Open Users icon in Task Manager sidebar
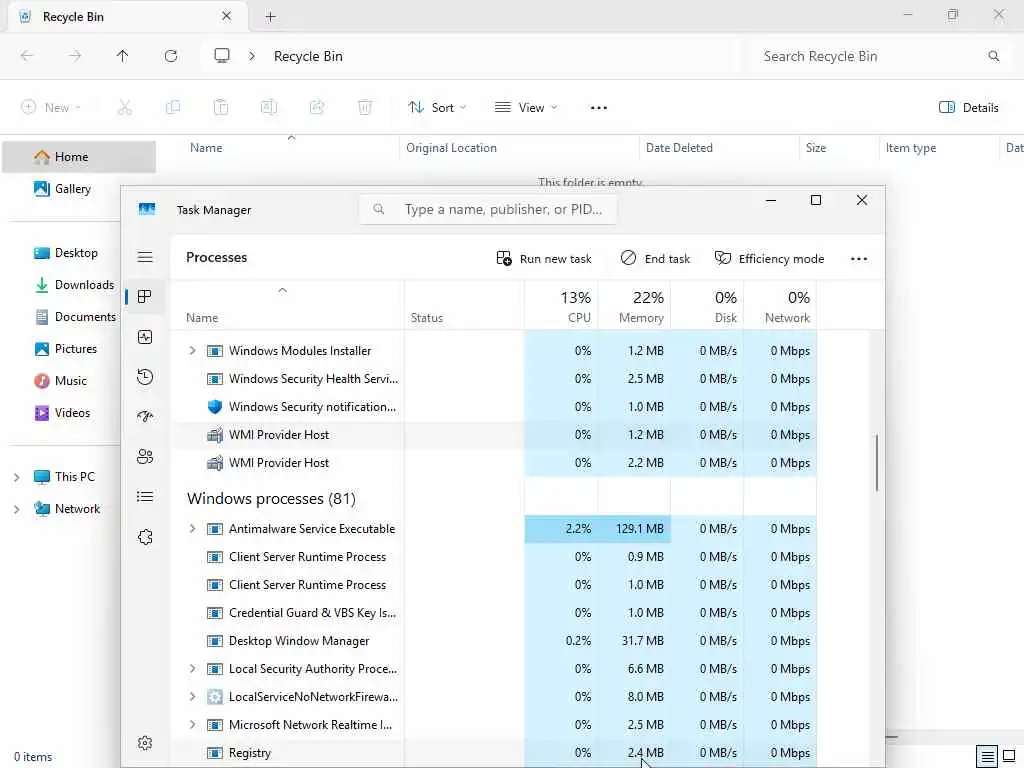1024x768 pixels. click(145, 456)
